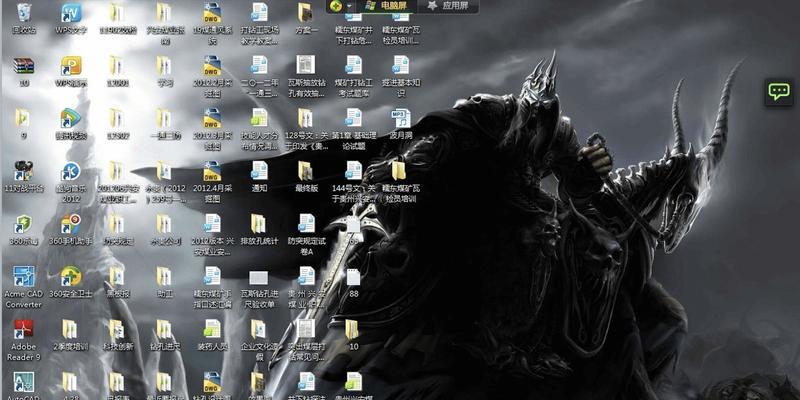Screen dimensions: 800x400
Task: Select the 17307 folder
Action: [x=118, y=124]
